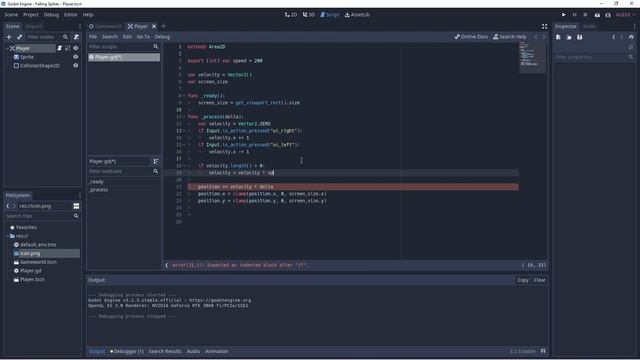This screenshot has width=640, height=360.
Task: Go to next edited script
Action: [544, 37]
